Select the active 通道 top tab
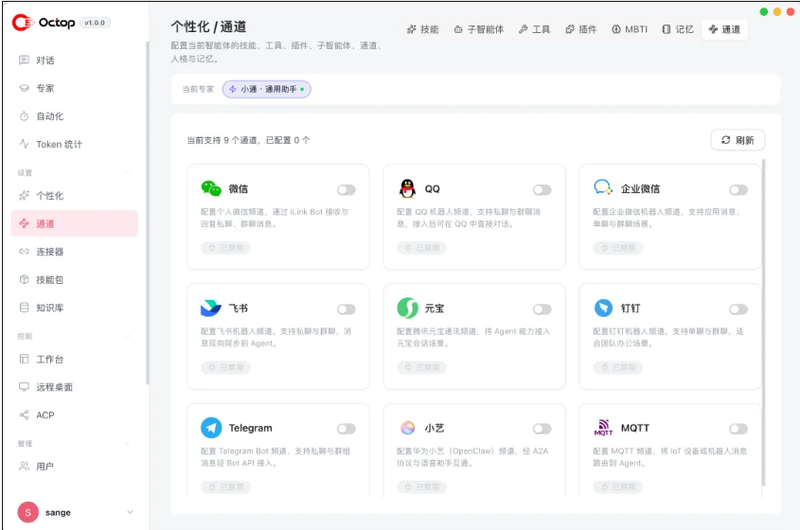The image size is (800, 530). pyautogui.click(x=724, y=30)
